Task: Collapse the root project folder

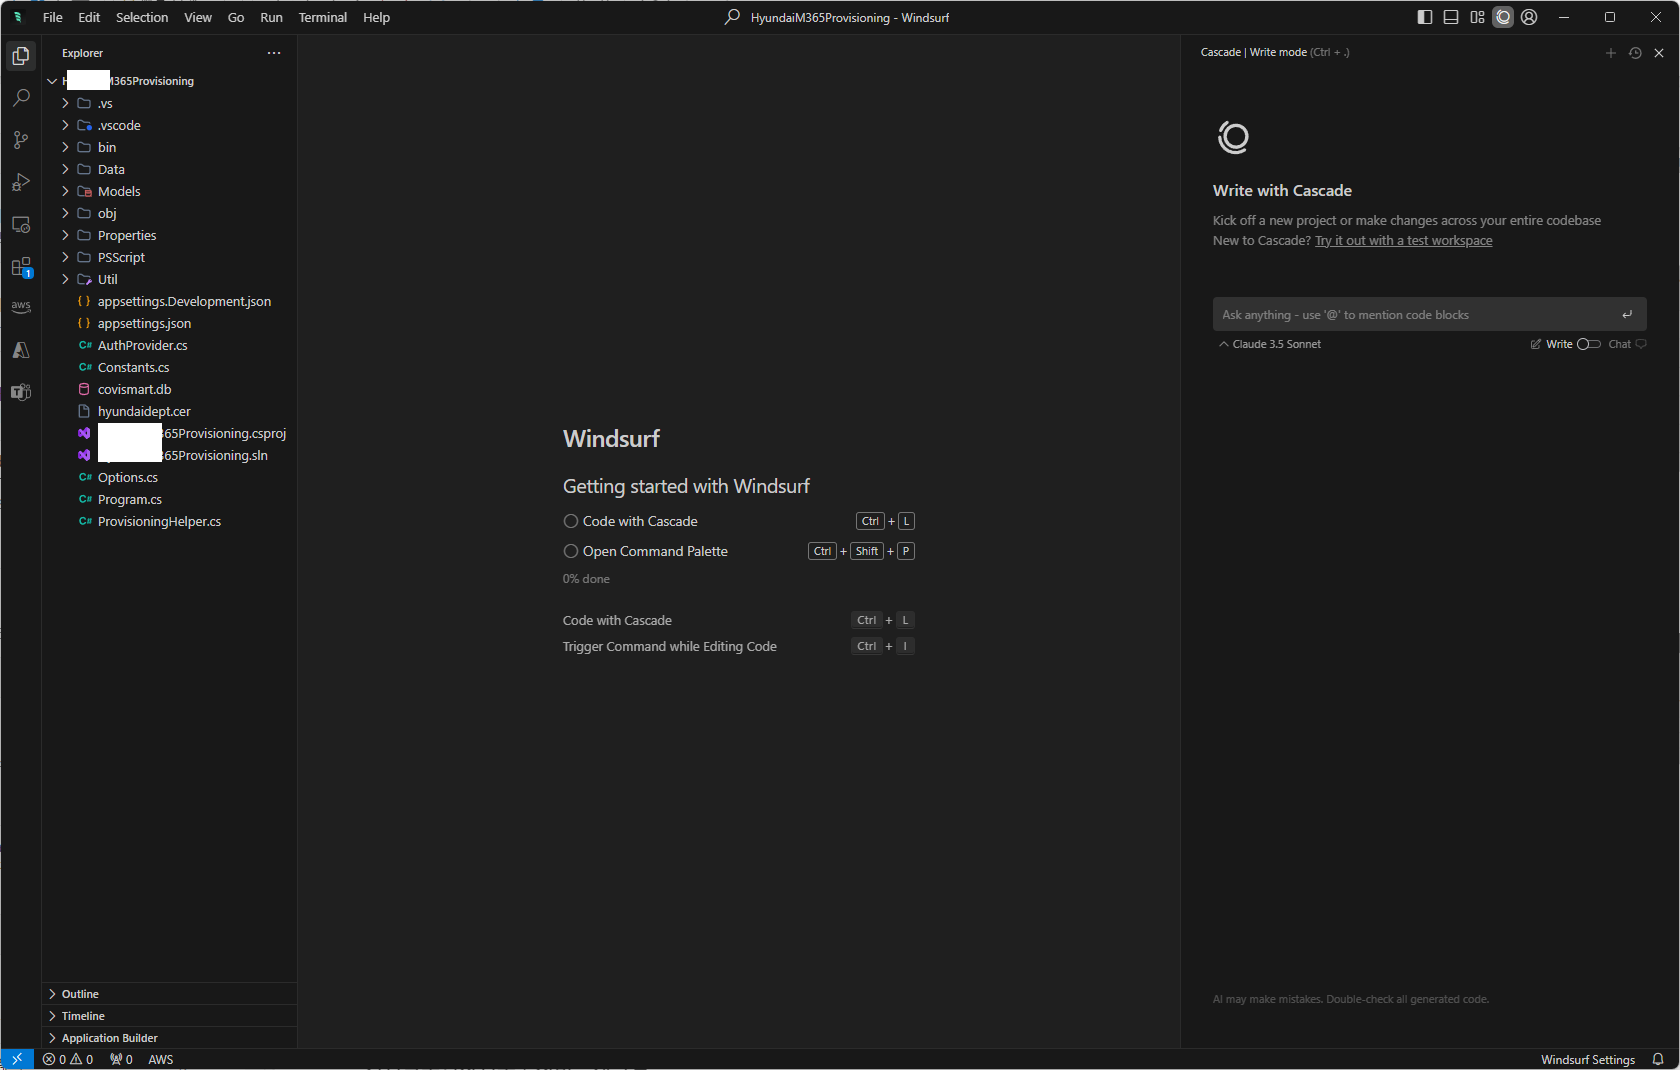Action: point(52,81)
